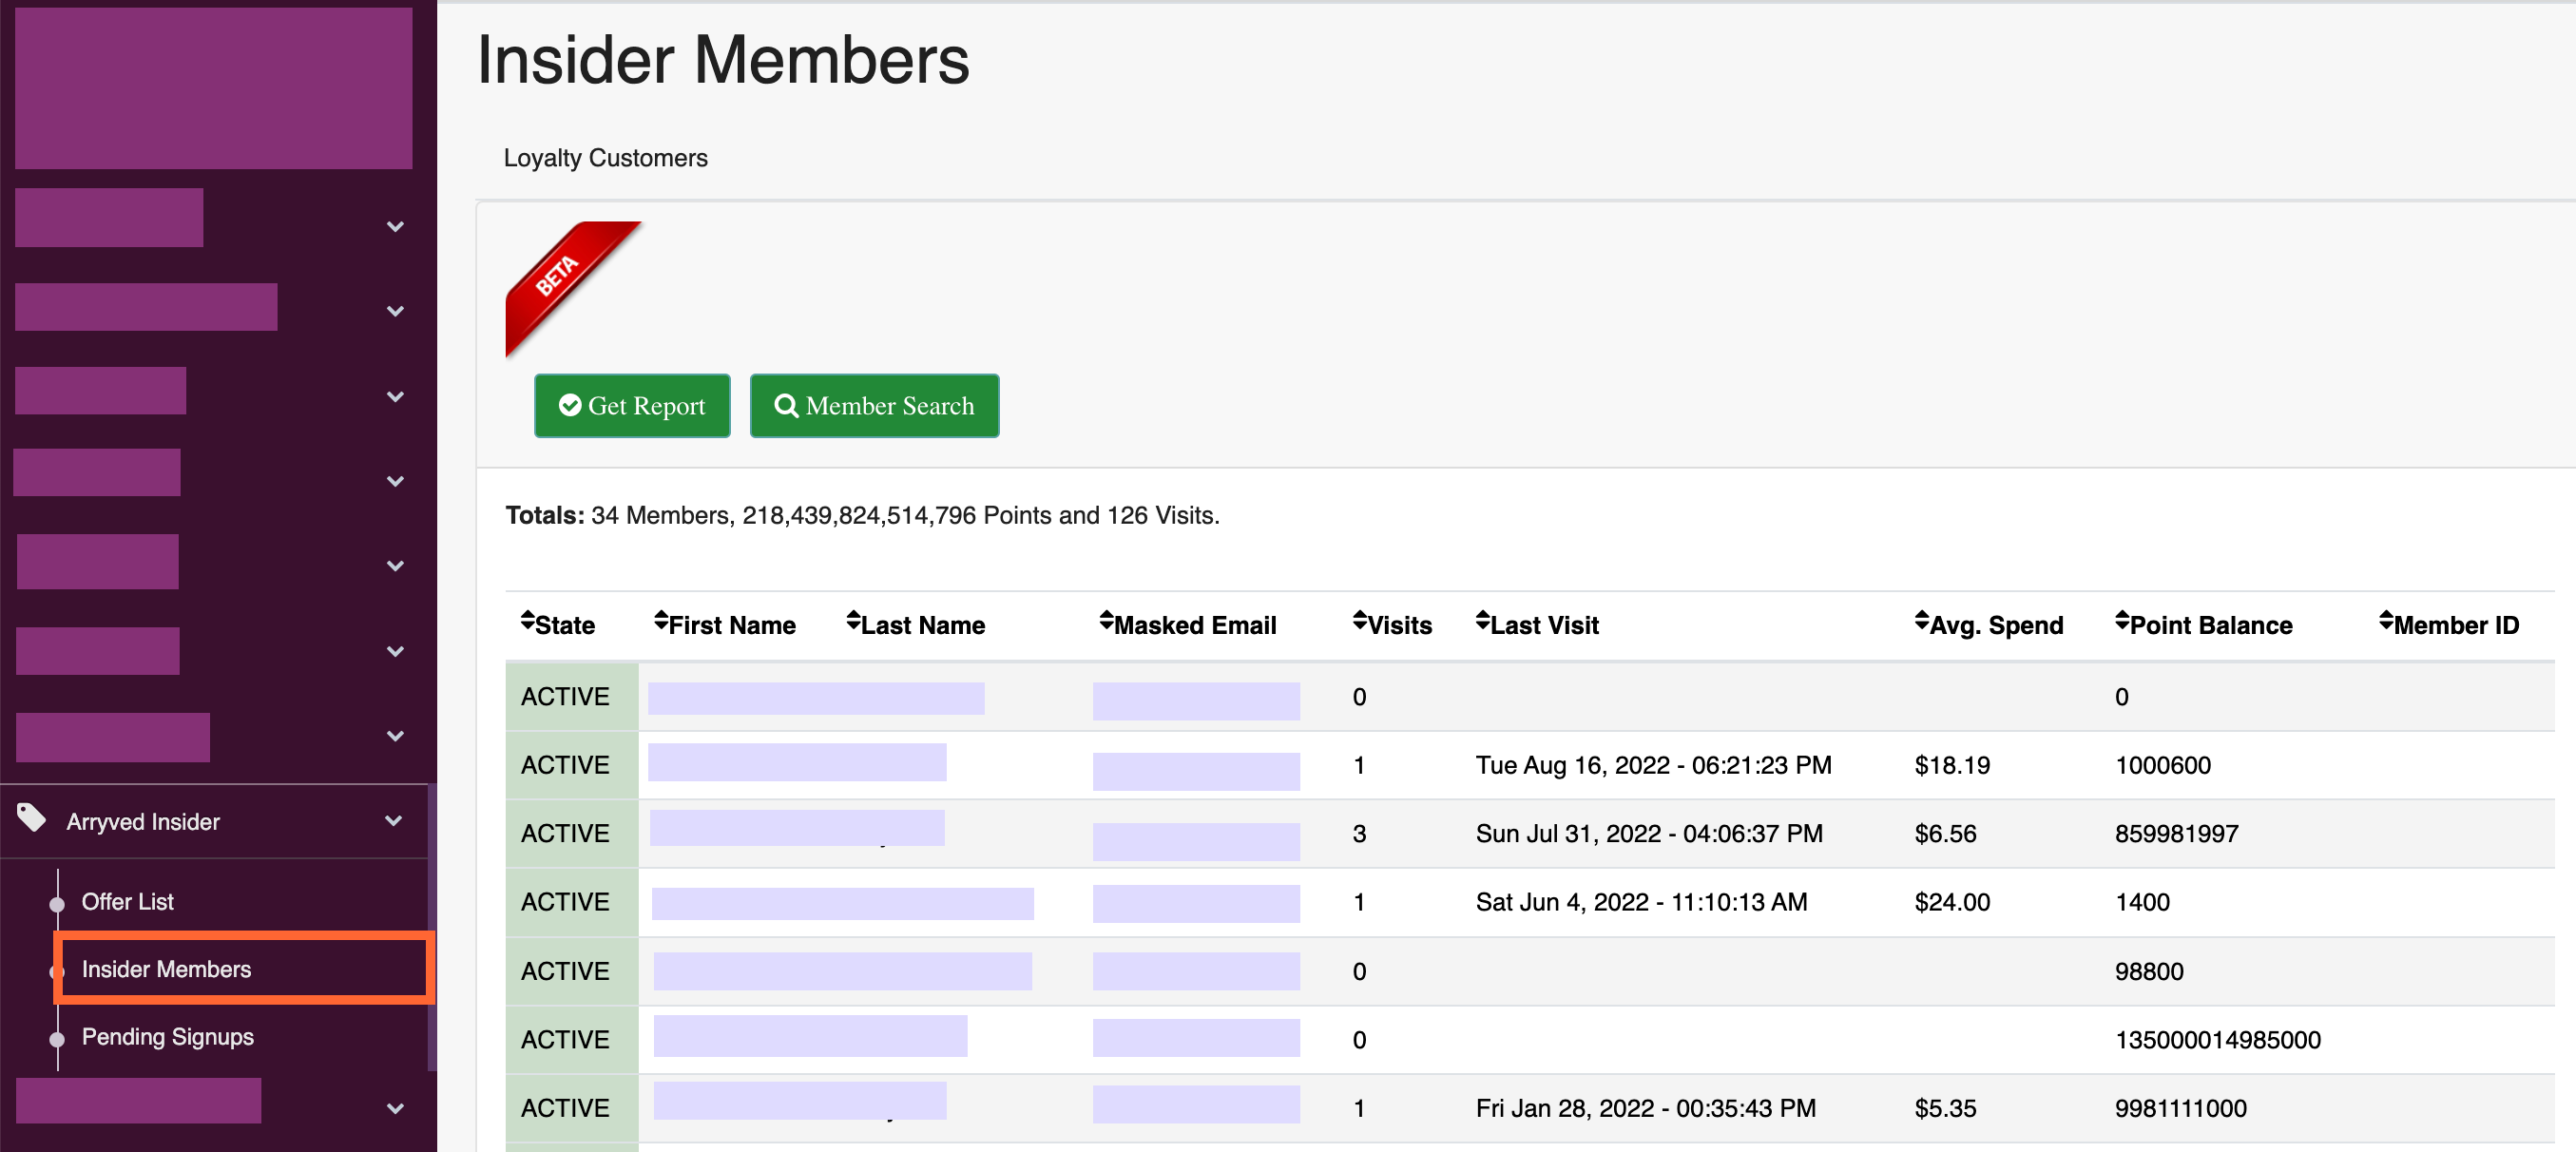
Task: Click the Visits sort arrow icon
Action: [x=1360, y=621]
